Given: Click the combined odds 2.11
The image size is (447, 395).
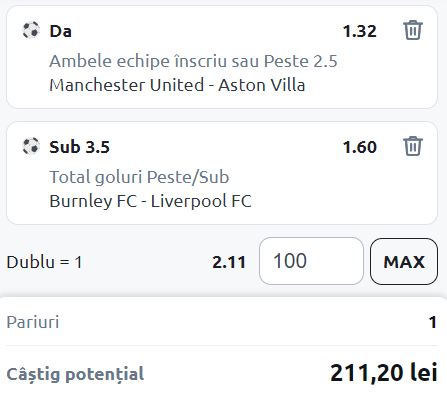Looking at the screenshot, I should (229, 262).
